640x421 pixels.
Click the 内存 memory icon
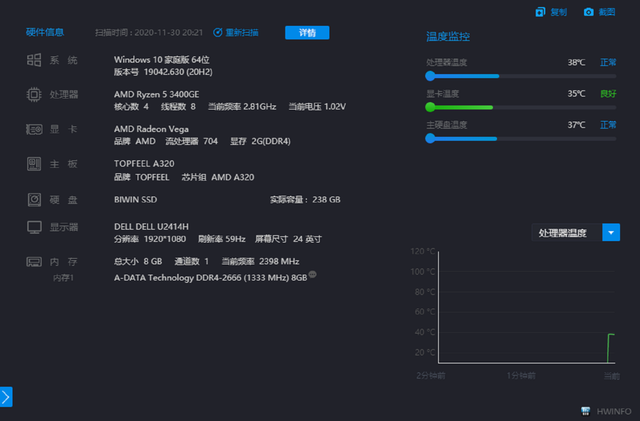pos(34,262)
